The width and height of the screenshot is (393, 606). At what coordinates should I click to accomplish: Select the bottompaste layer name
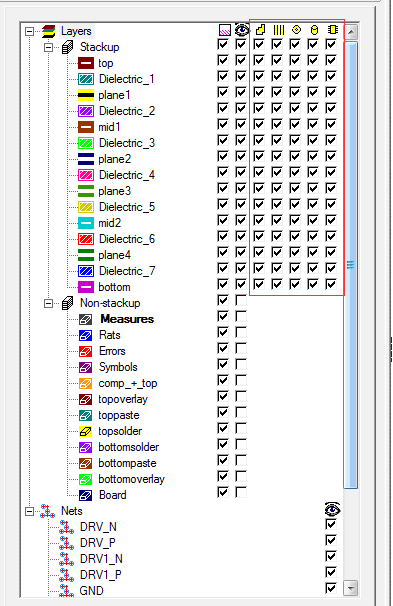[127, 463]
